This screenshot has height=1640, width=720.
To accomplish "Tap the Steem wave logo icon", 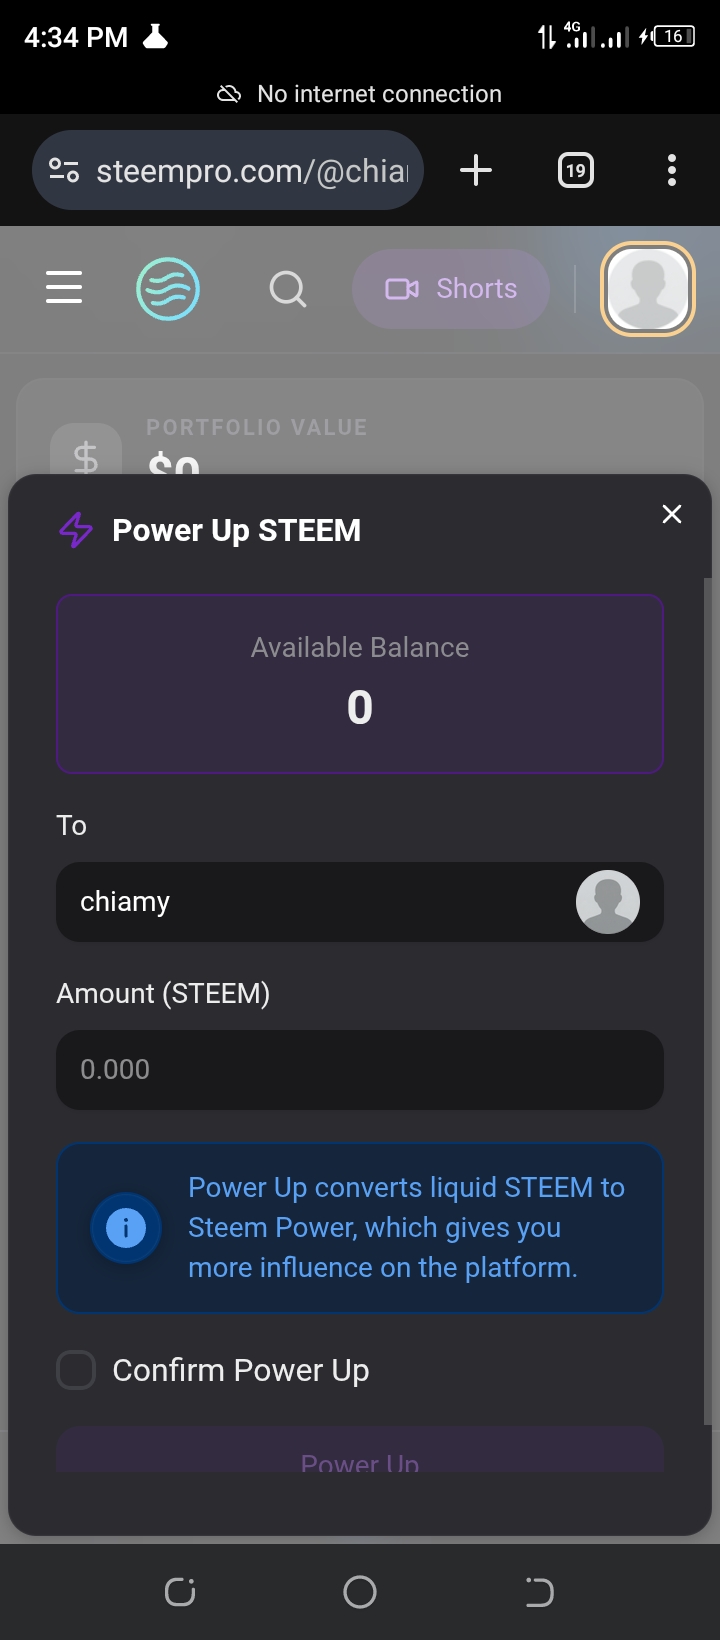I will pos(168,289).
